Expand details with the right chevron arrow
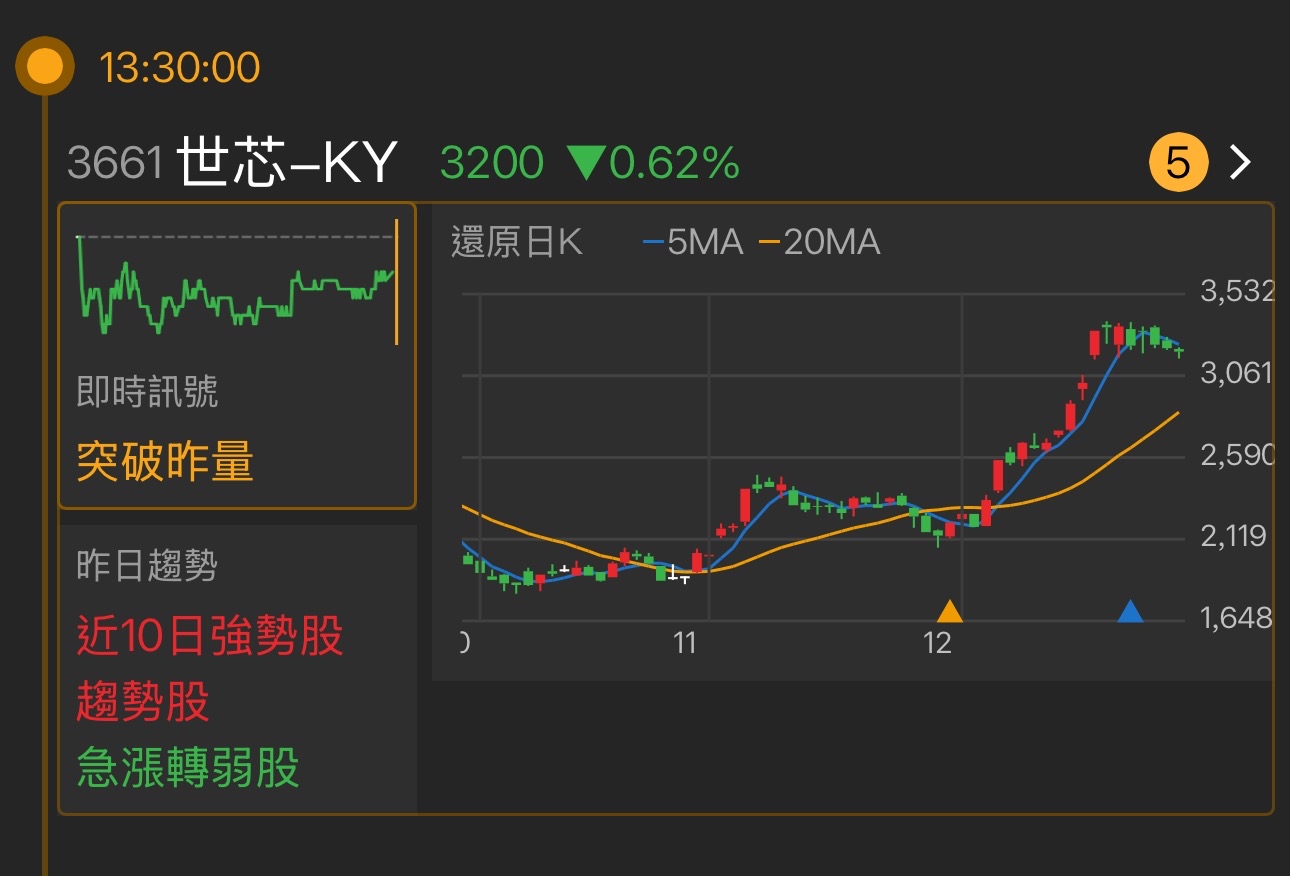 pyautogui.click(x=1238, y=160)
